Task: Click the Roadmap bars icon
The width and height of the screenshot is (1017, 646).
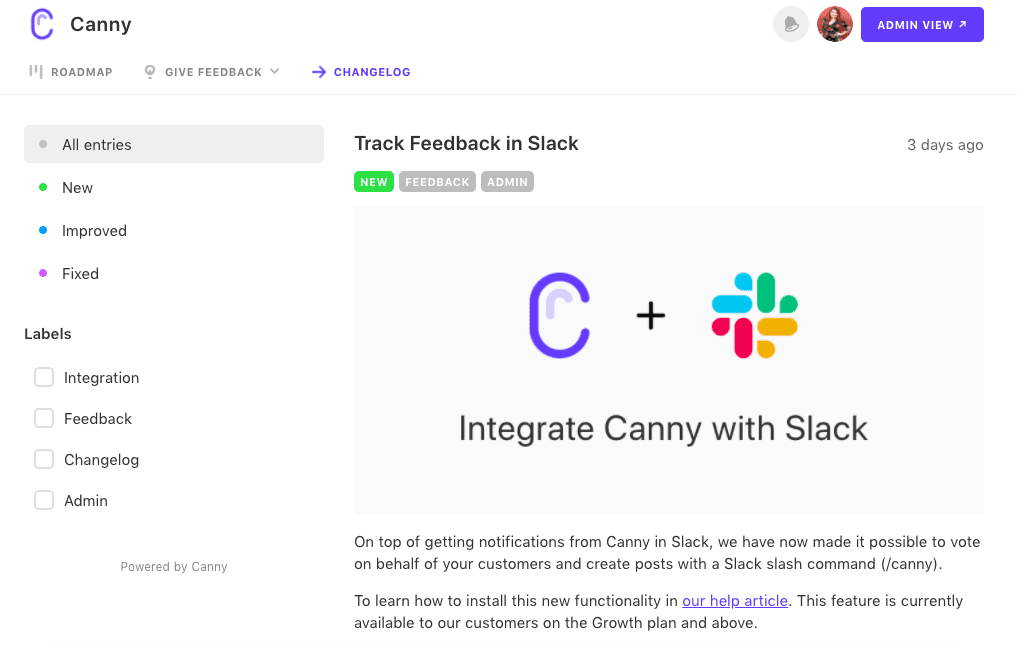Action: 36,71
